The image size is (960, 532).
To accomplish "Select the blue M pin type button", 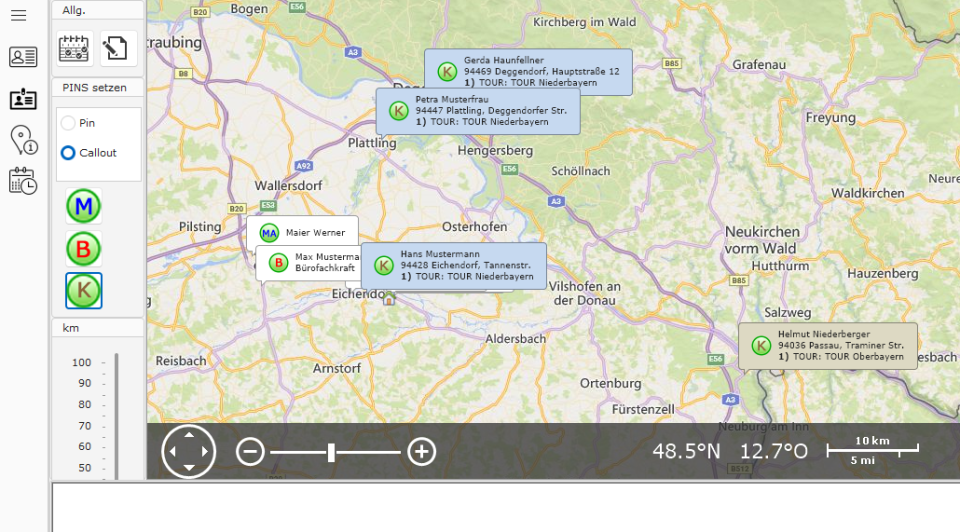I will pos(84,207).
